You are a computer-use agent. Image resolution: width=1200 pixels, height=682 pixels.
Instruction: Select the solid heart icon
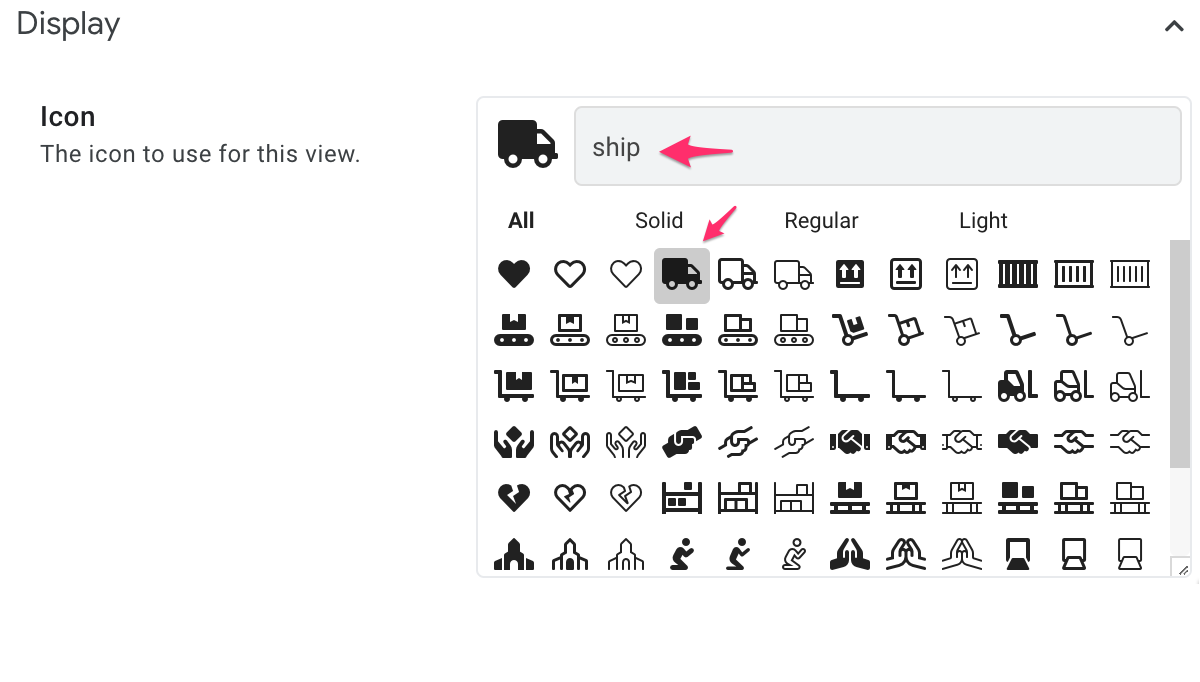click(x=514, y=273)
